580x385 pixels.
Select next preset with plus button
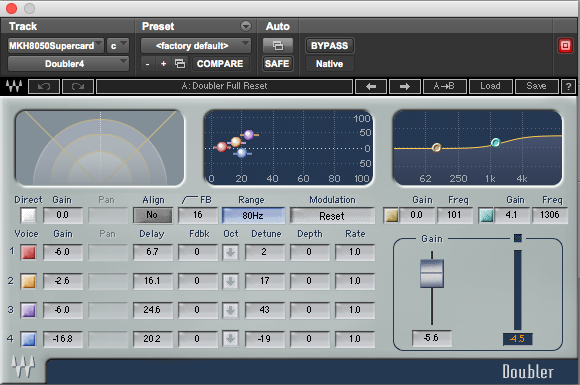pyautogui.click(x=163, y=64)
